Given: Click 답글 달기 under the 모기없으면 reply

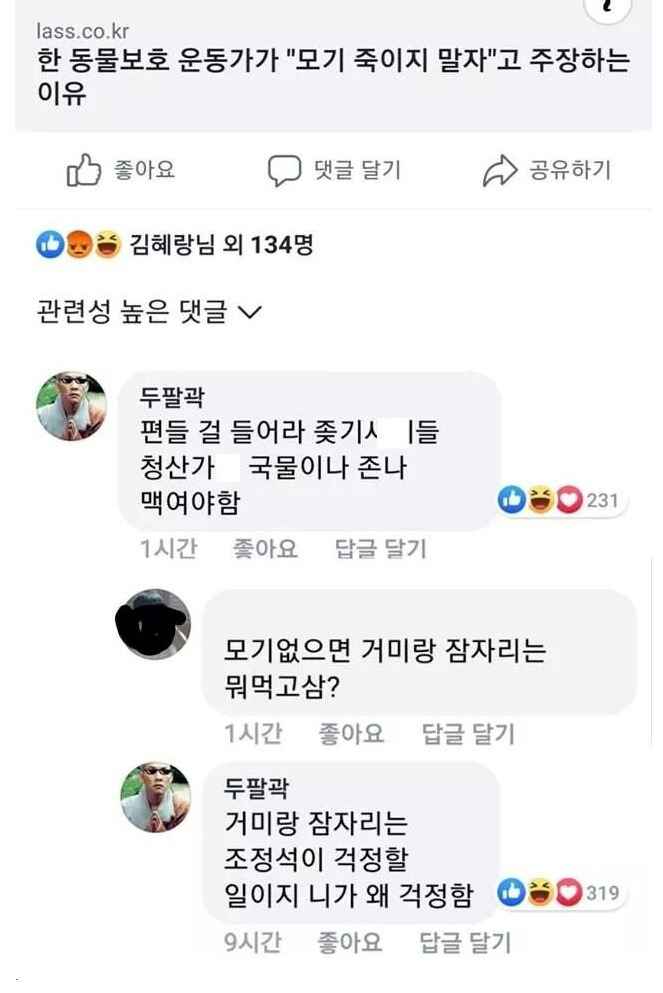Looking at the screenshot, I should coord(467,734).
